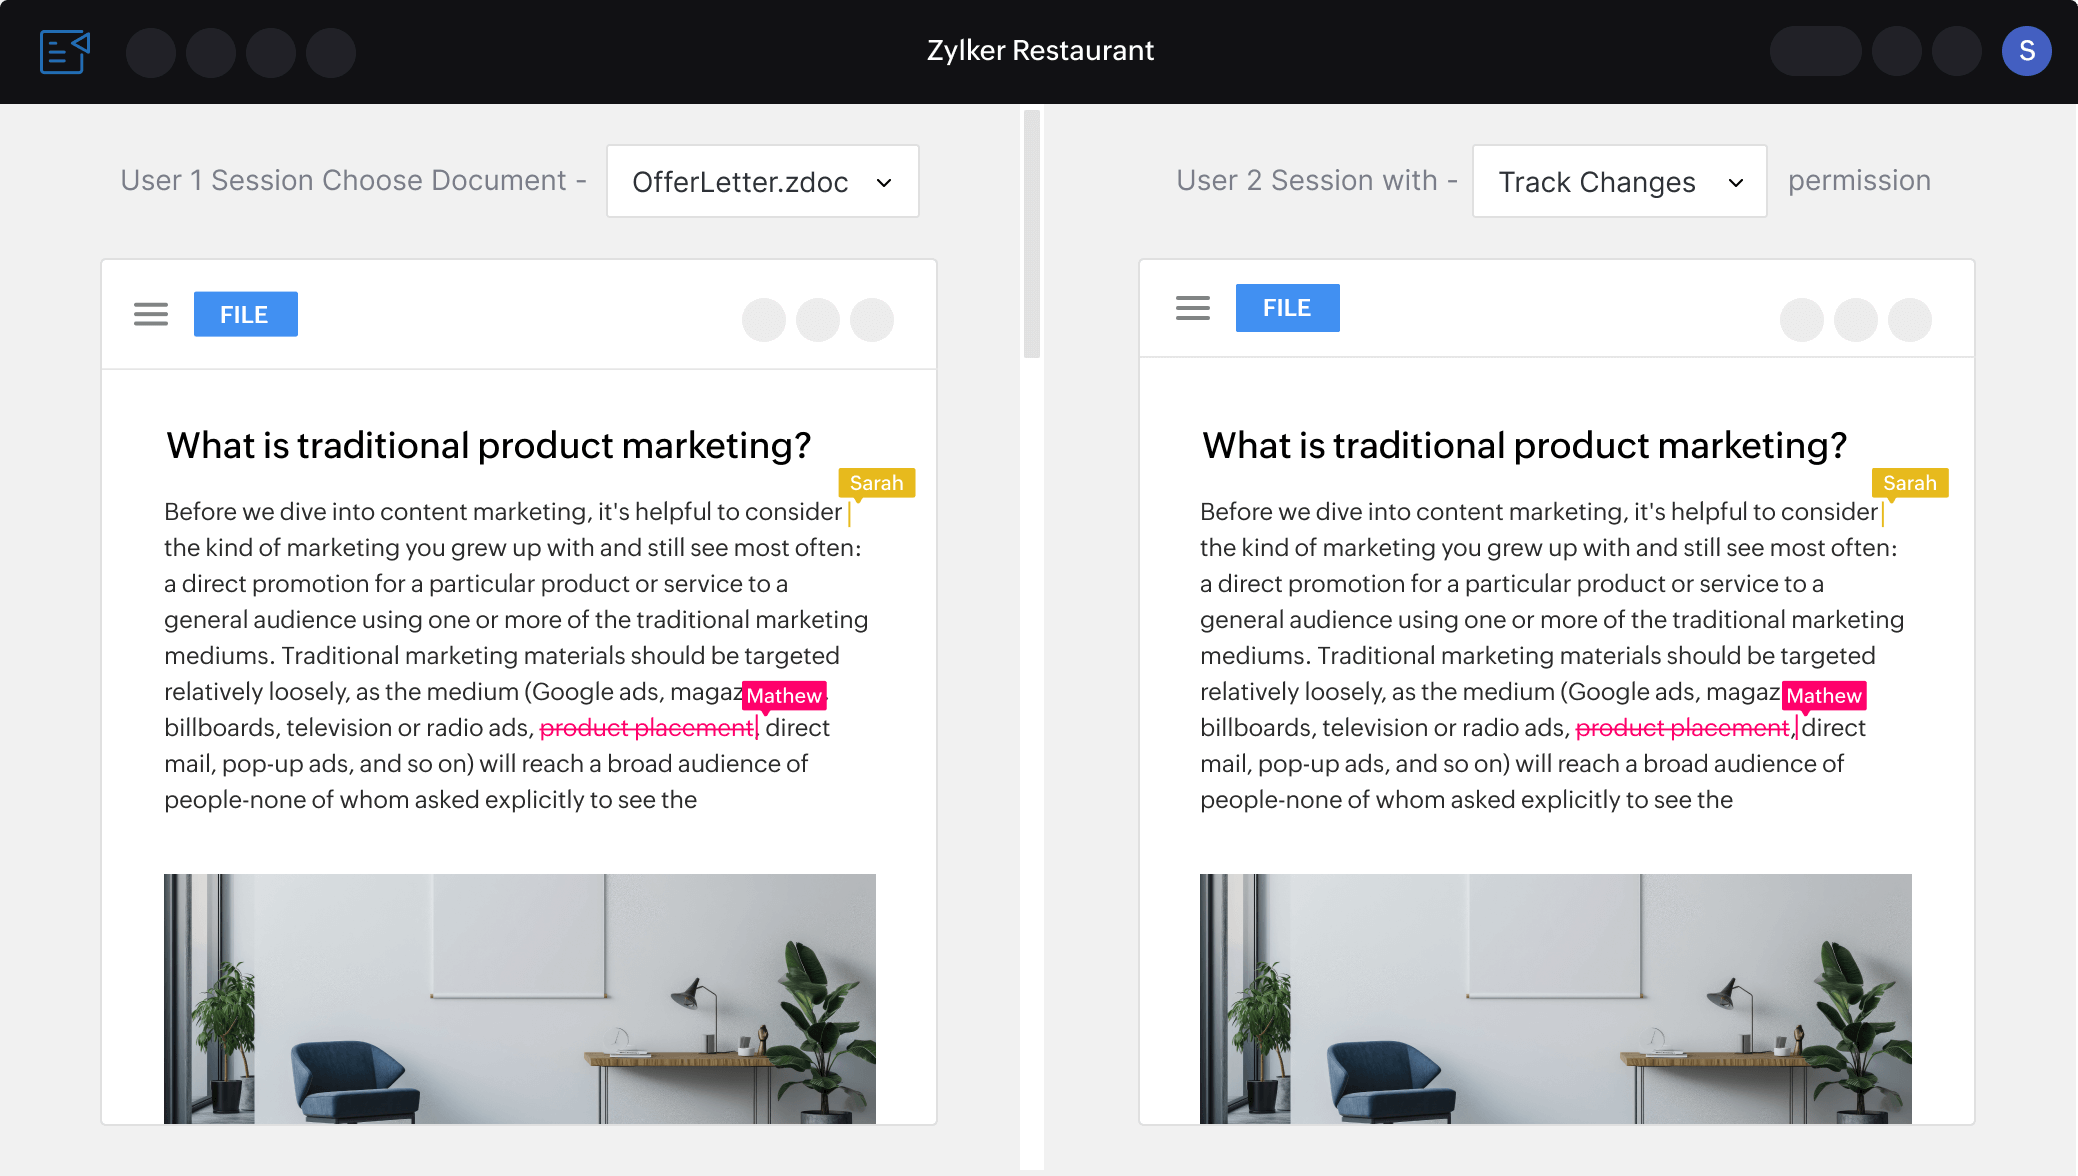This screenshot has height=1176, width=2078.
Task: Click Mathew collaborator tag in left document
Action: pyautogui.click(x=784, y=695)
